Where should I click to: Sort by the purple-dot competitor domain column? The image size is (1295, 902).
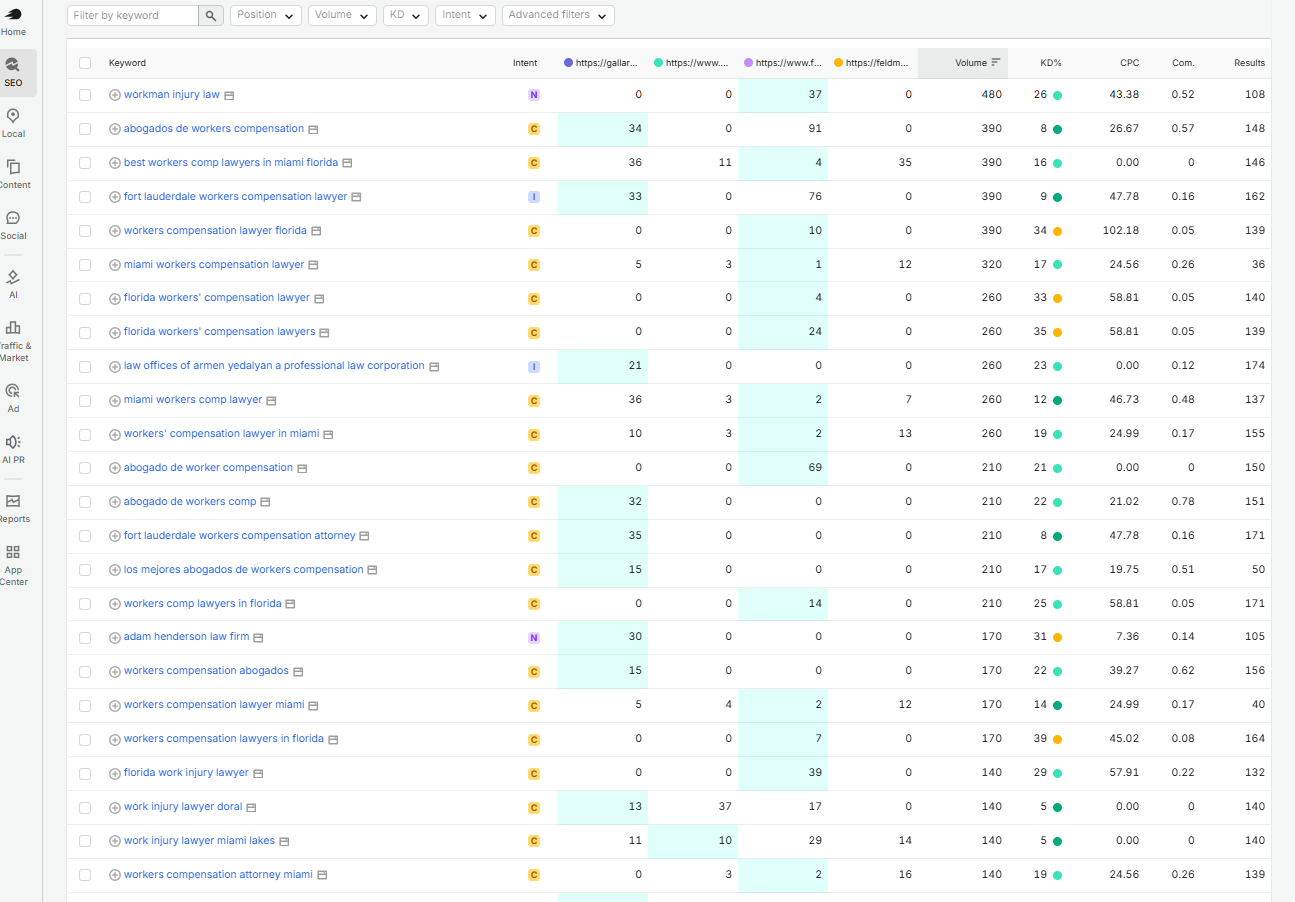pos(783,63)
